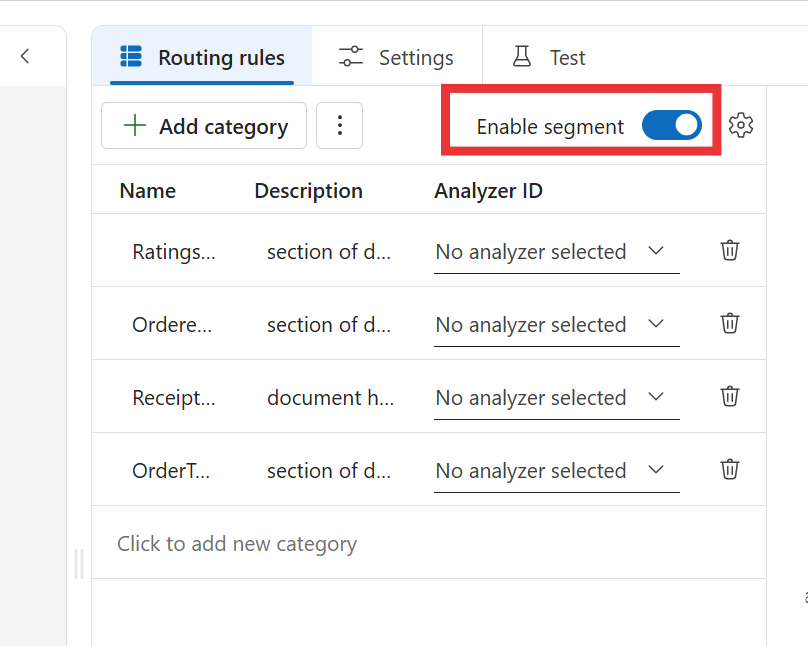
Task: Click the OrderT... row description cell
Action: click(x=329, y=471)
